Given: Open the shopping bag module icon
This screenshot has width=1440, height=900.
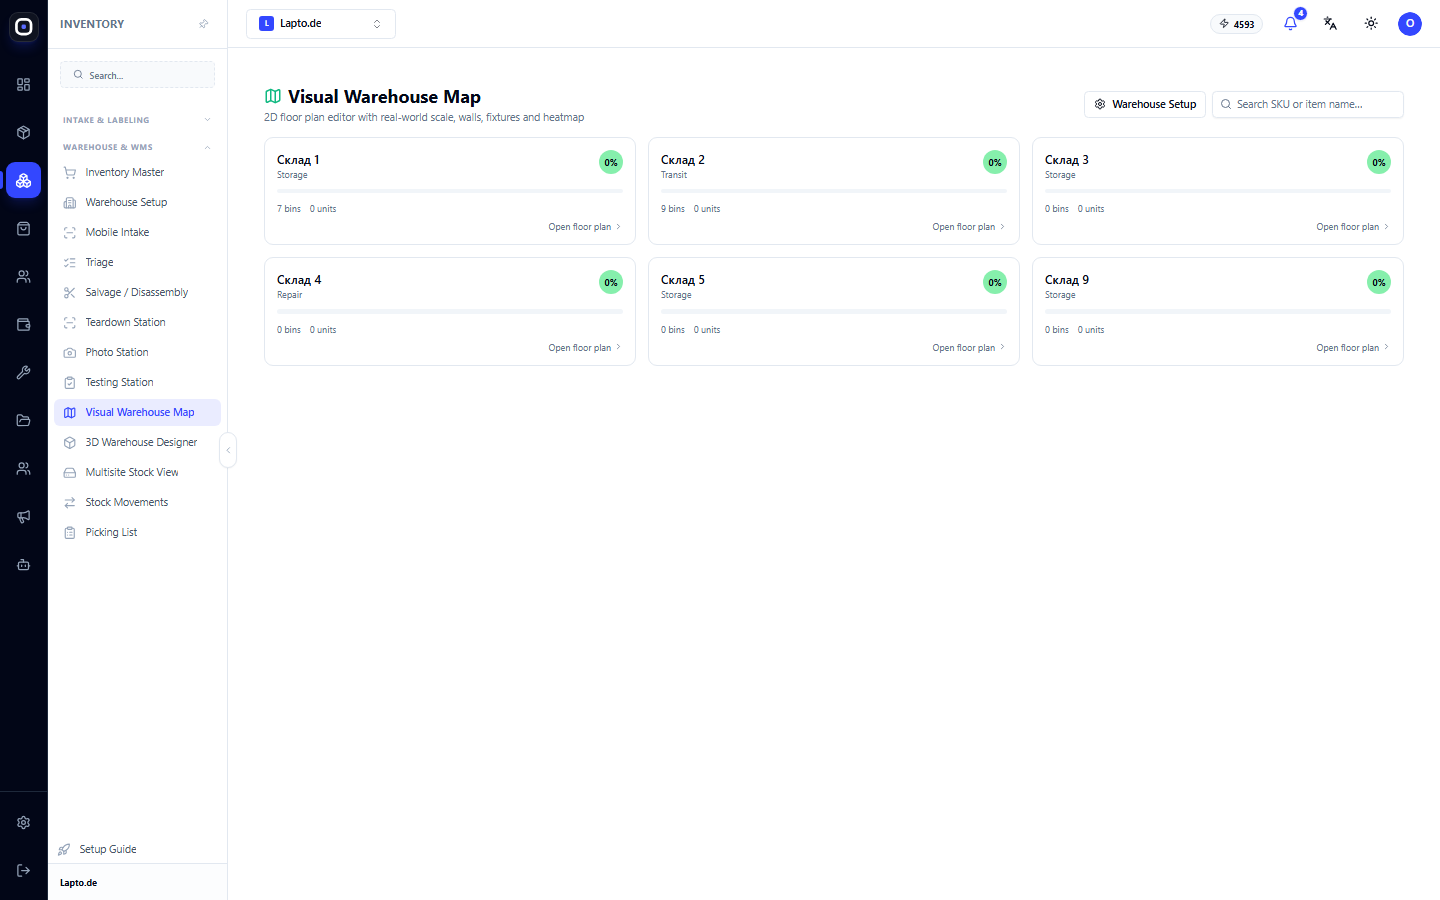Looking at the screenshot, I should [23, 229].
